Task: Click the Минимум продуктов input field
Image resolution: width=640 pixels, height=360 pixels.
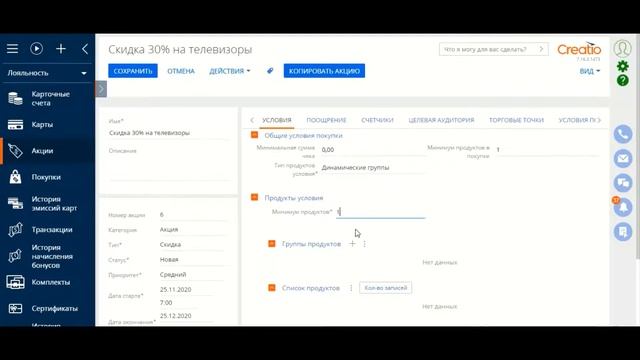Action: point(380,212)
